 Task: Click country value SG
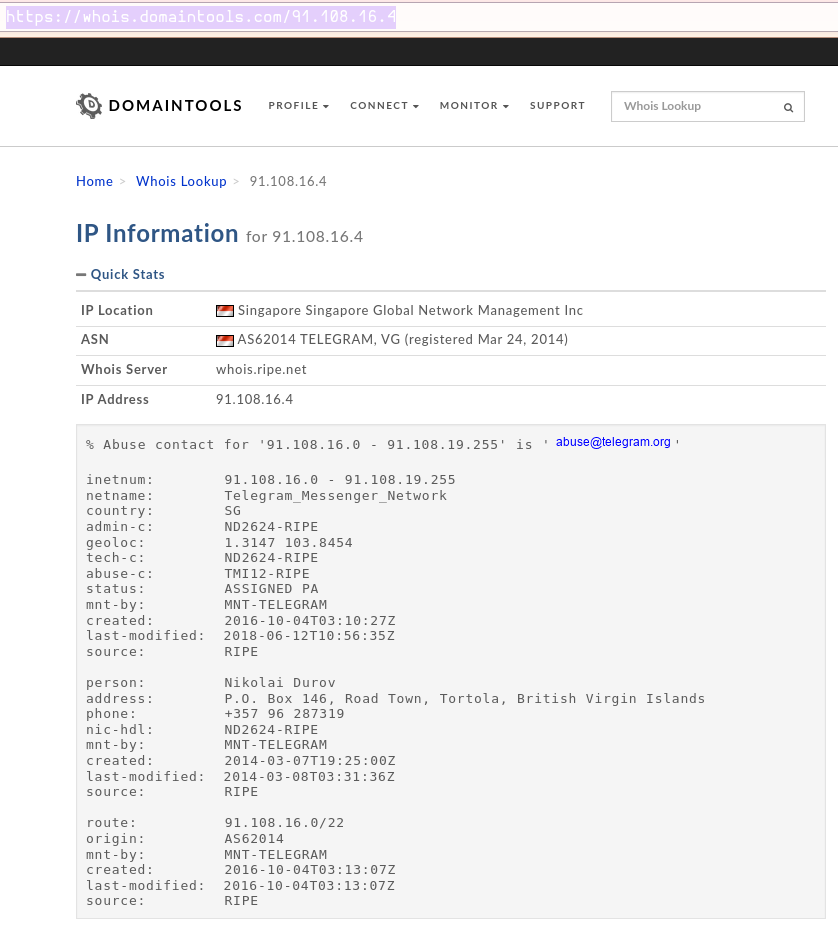click(233, 511)
